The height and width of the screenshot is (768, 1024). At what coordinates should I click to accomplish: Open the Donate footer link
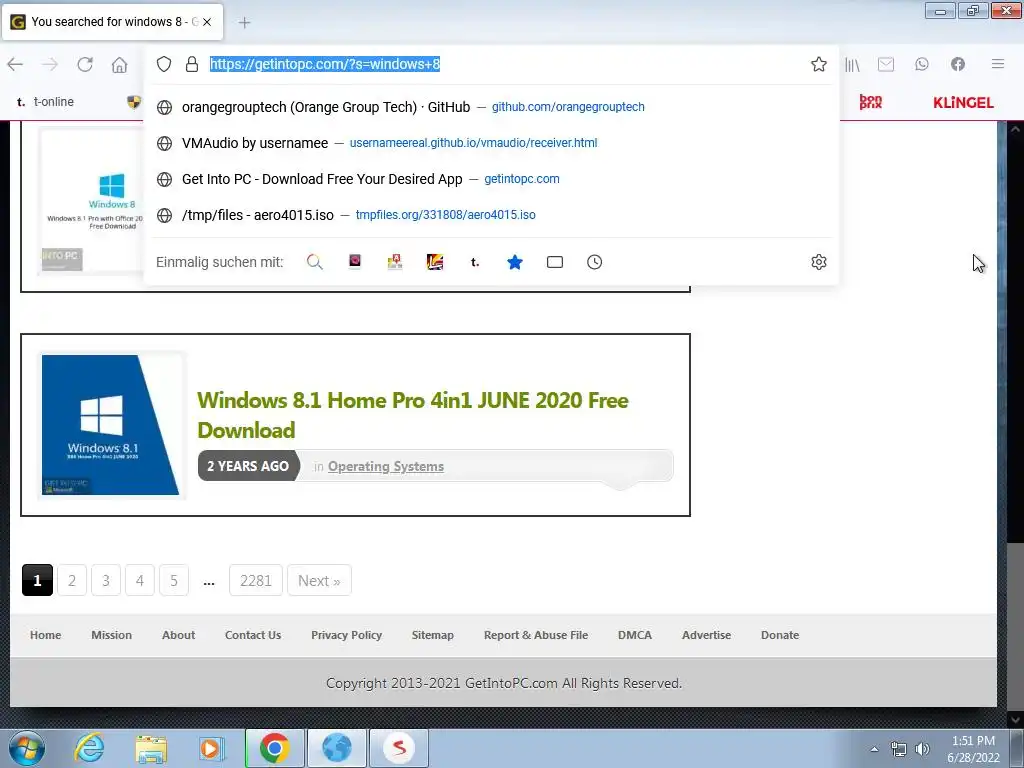coord(780,635)
